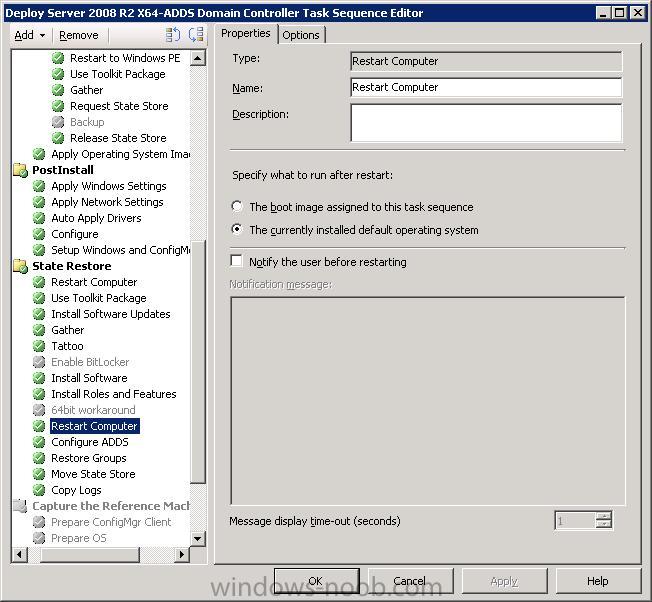
Task: Click the tree scroll down arrow
Action: [x=198, y=539]
